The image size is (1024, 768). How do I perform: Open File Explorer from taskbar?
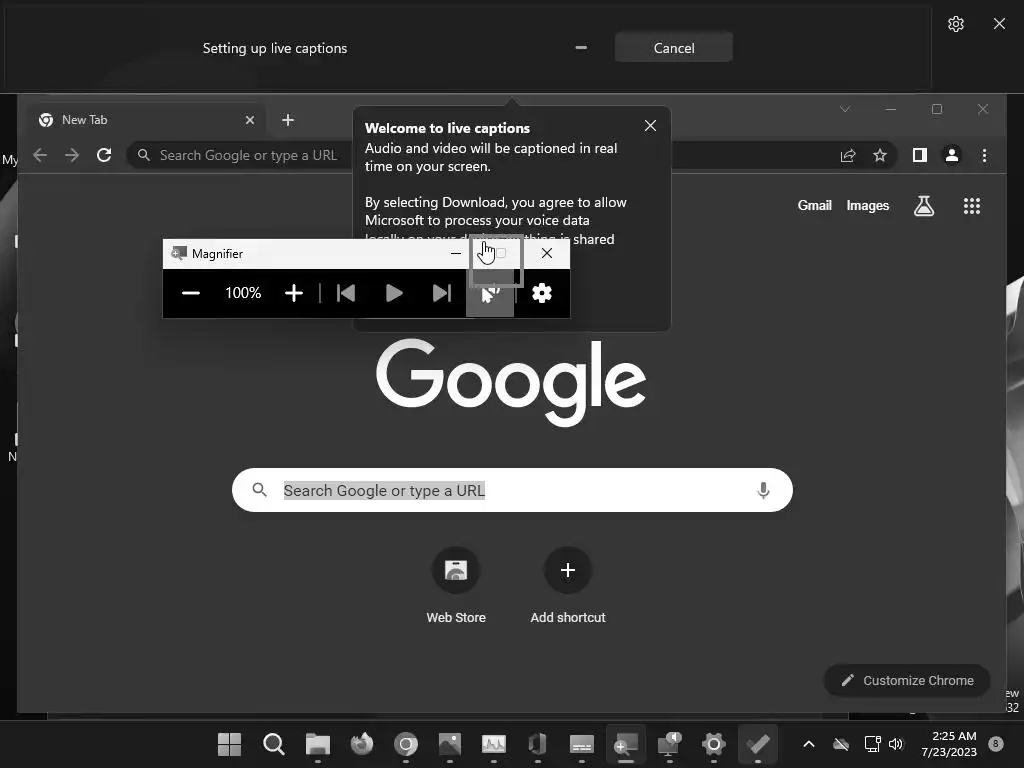pyautogui.click(x=317, y=744)
